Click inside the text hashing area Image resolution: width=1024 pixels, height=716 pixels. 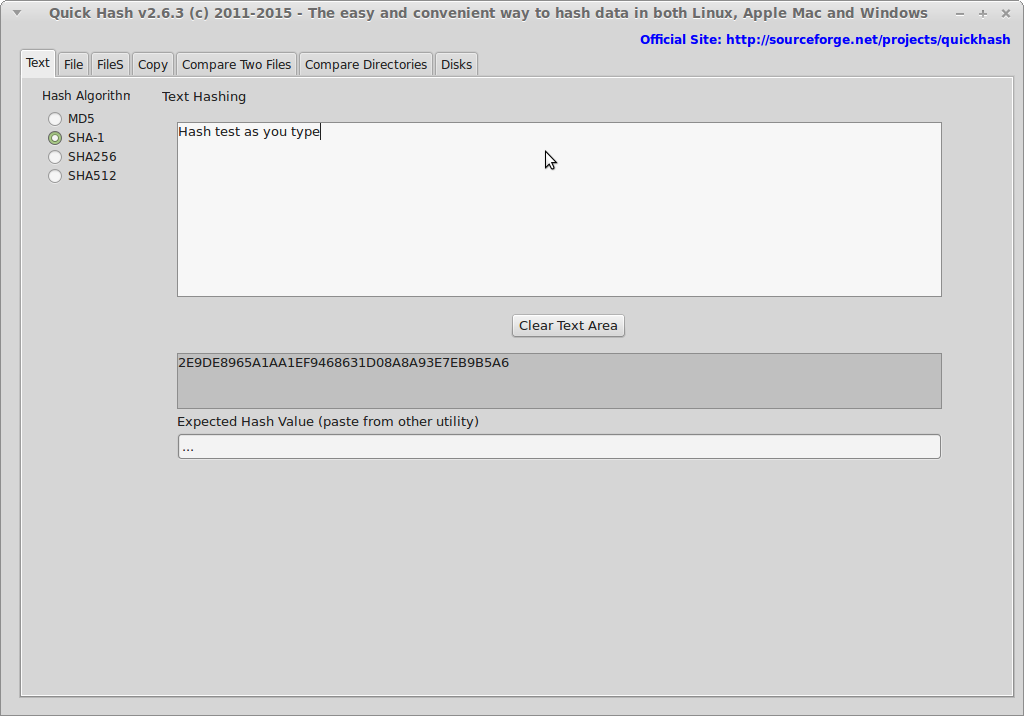(558, 208)
